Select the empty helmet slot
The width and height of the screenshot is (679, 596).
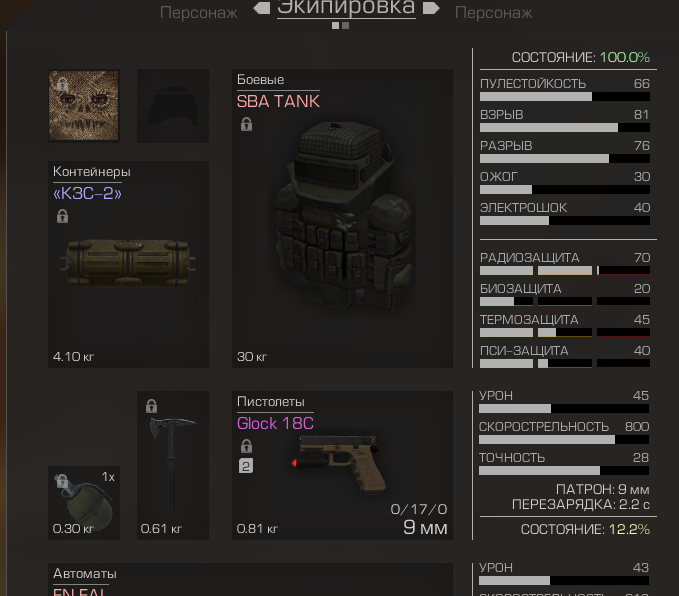tap(173, 106)
